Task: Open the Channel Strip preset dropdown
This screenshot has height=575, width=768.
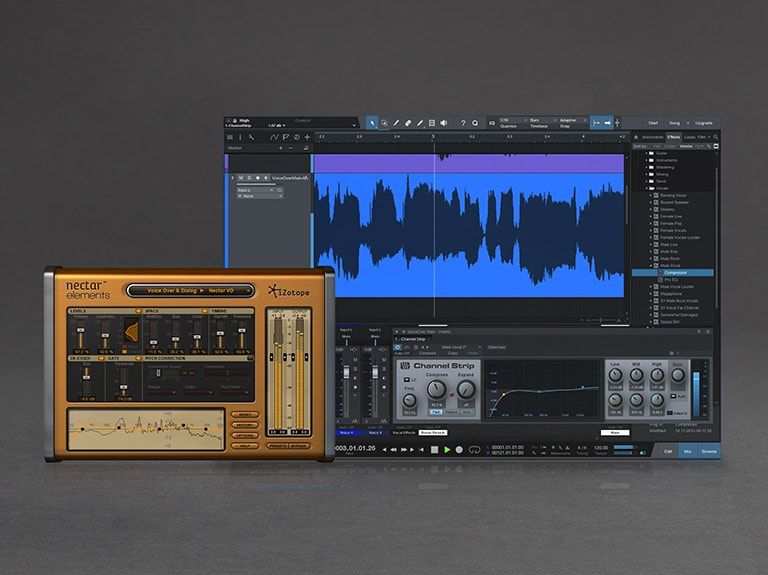Action: pyautogui.click(x=460, y=347)
